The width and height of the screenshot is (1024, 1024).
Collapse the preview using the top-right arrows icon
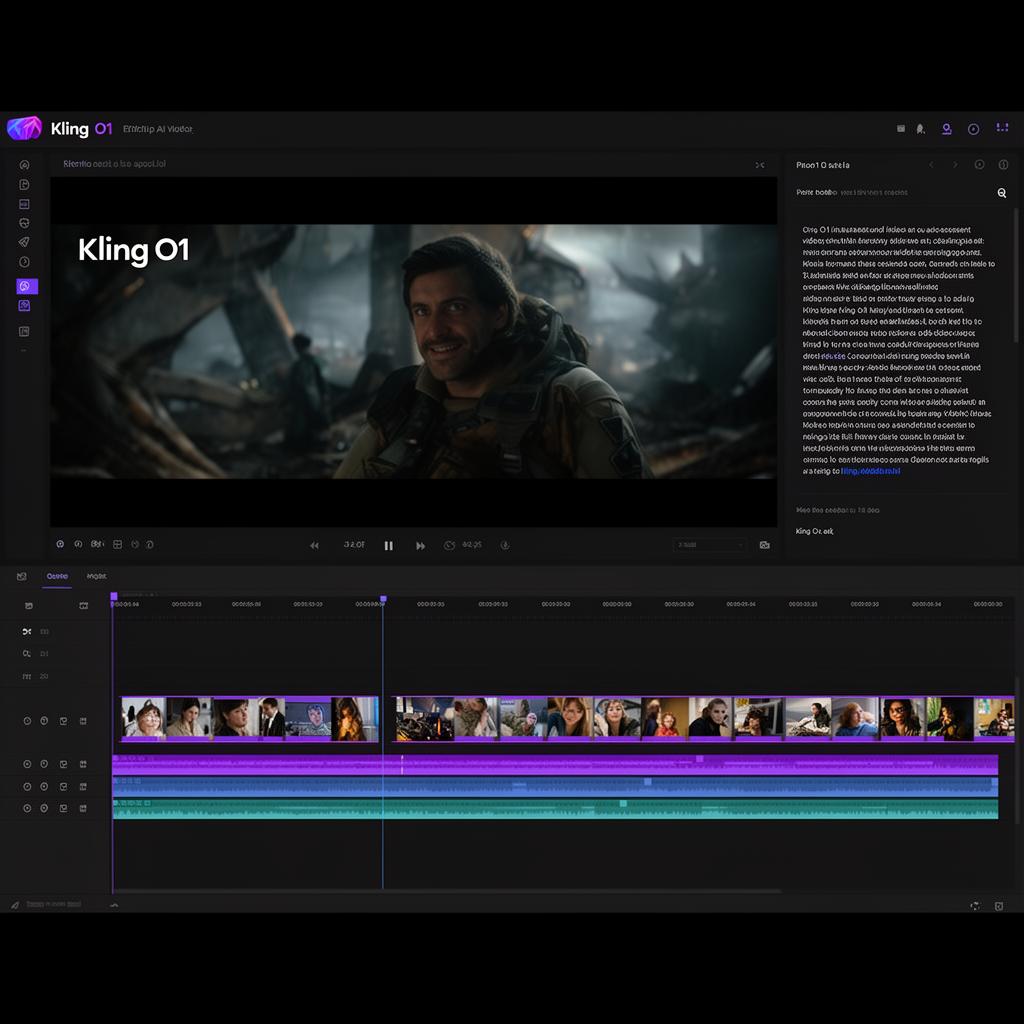760,165
